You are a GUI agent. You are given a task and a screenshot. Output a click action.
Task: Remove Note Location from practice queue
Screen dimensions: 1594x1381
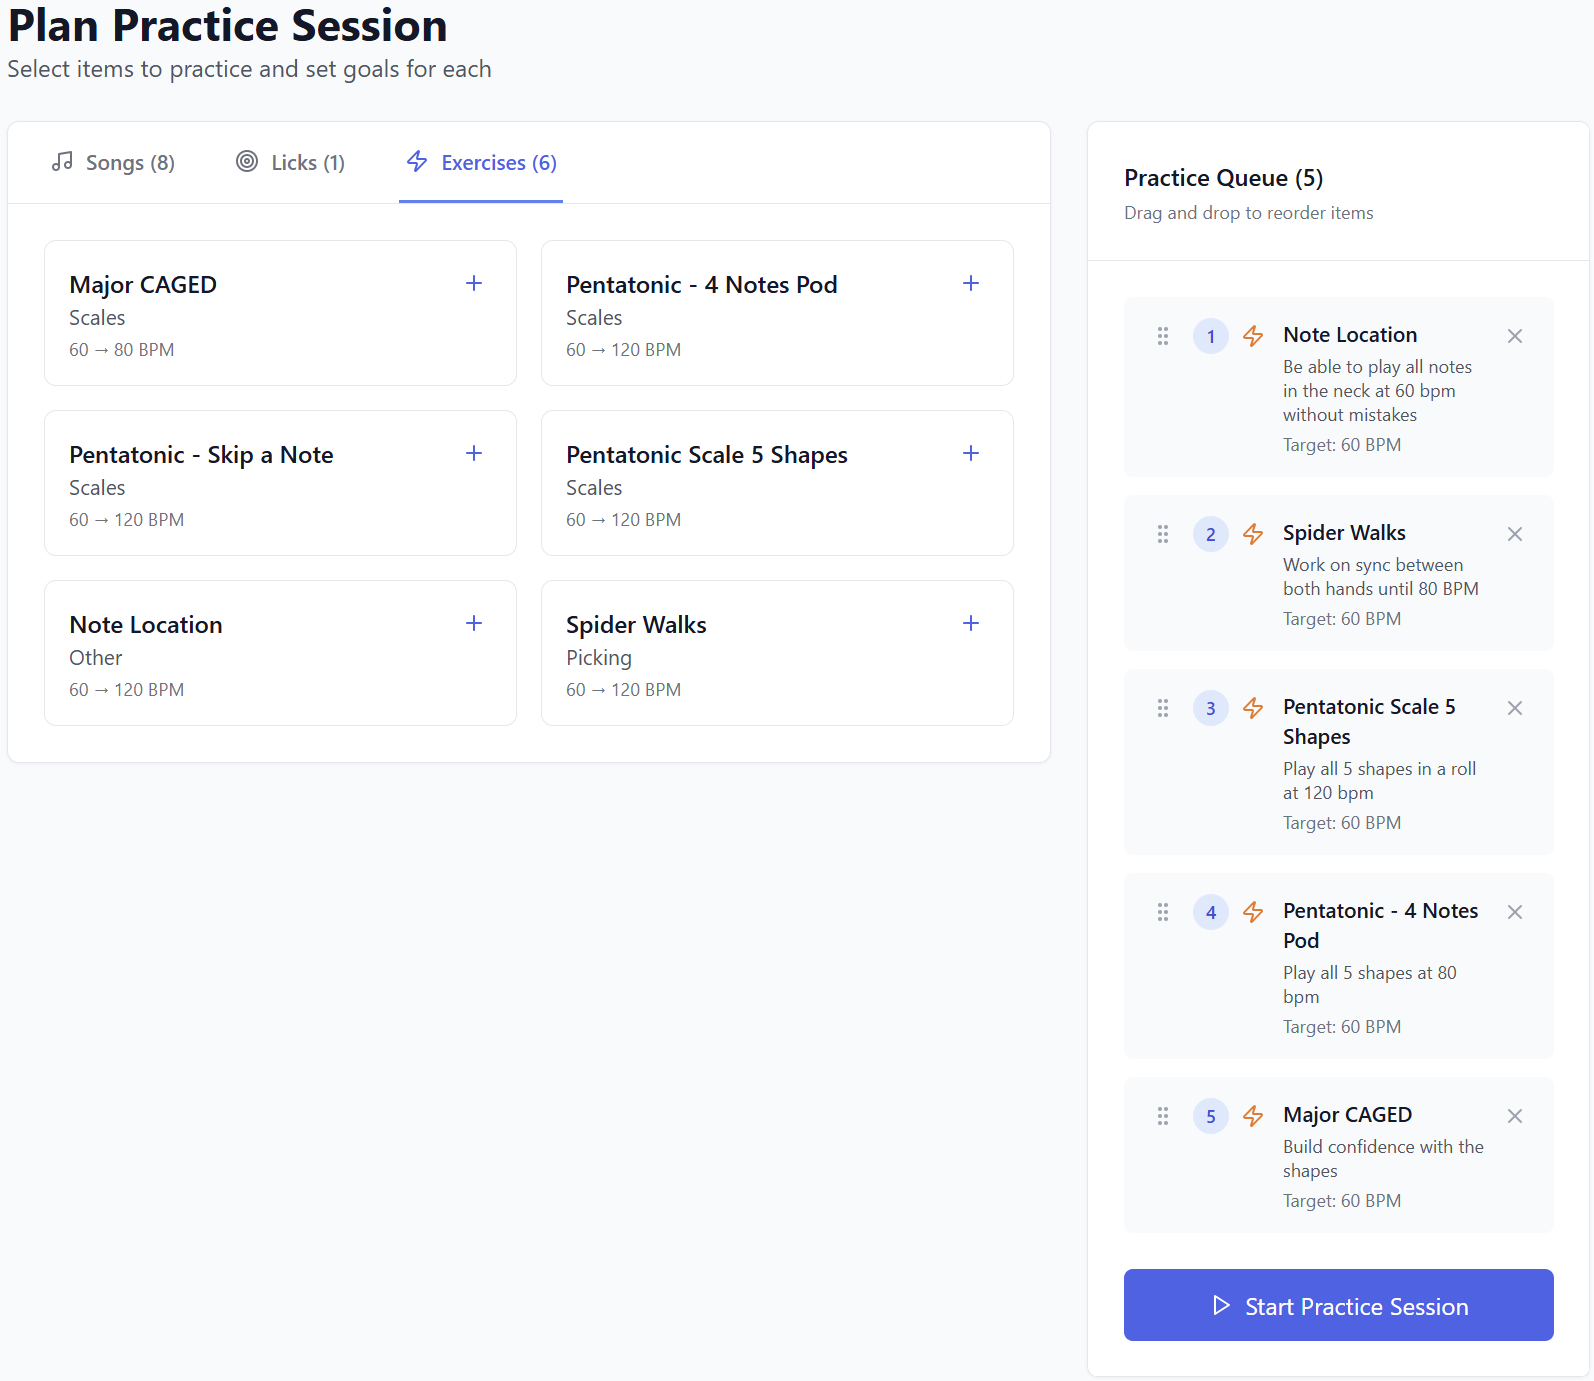pos(1515,336)
